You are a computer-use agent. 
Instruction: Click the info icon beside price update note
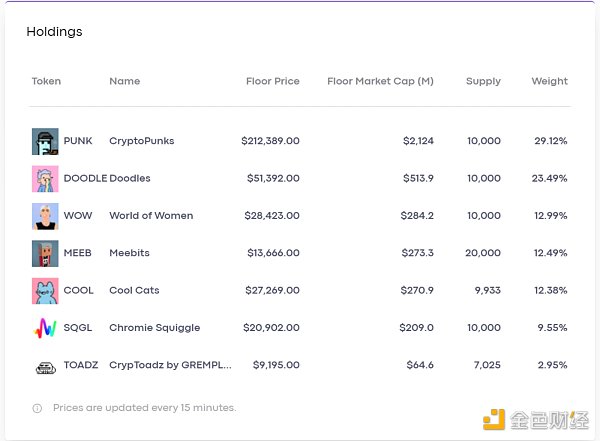[x=37, y=408]
